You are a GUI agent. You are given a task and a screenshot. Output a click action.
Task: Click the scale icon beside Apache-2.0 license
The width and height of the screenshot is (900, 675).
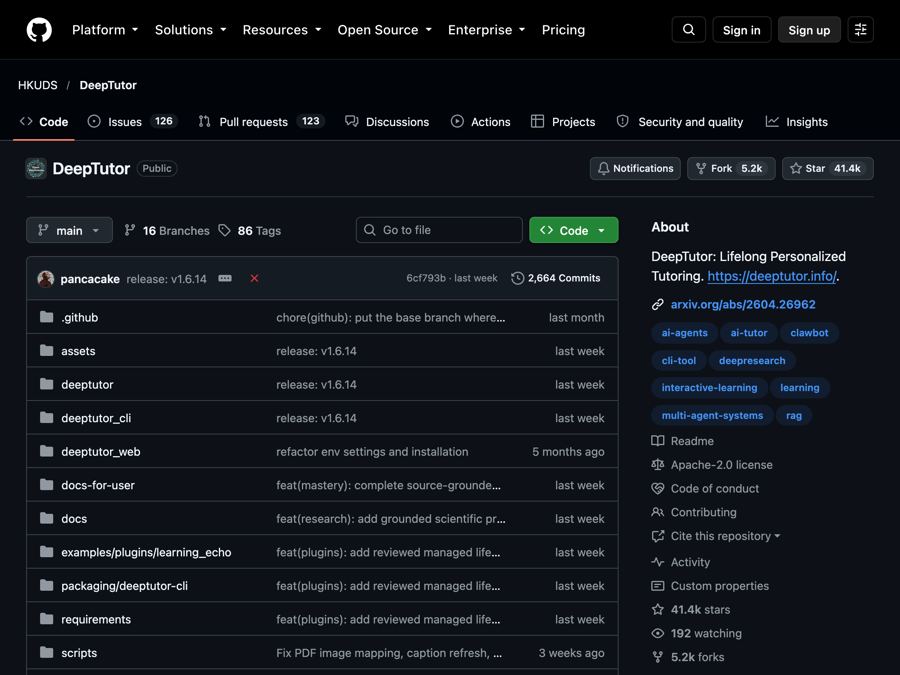658,465
